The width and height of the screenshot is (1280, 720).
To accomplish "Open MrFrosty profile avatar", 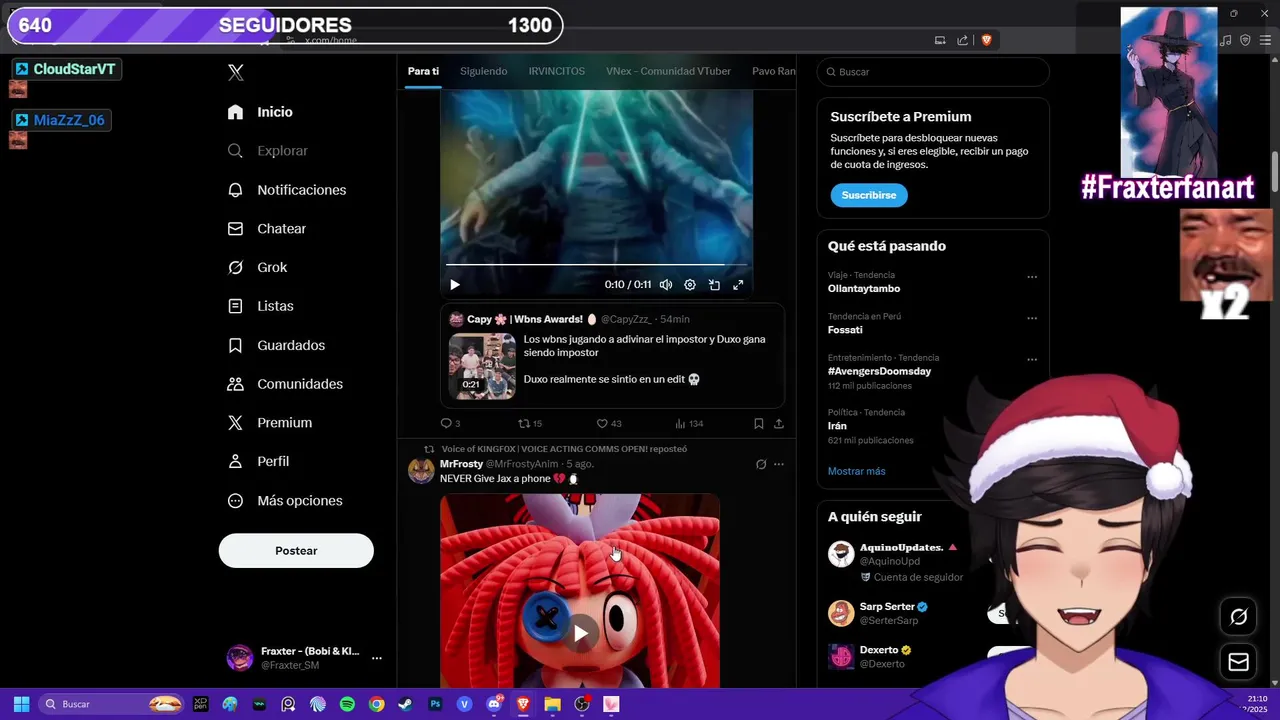I will pyautogui.click(x=421, y=471).
